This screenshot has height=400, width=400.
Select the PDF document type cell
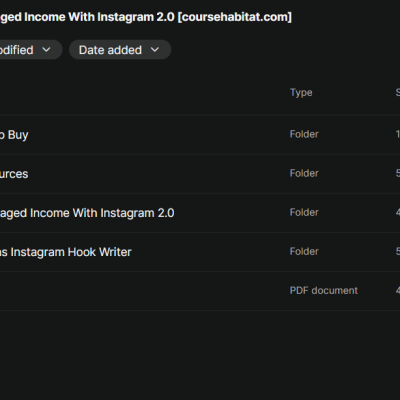pyautogui.click(x=324, y=290)
